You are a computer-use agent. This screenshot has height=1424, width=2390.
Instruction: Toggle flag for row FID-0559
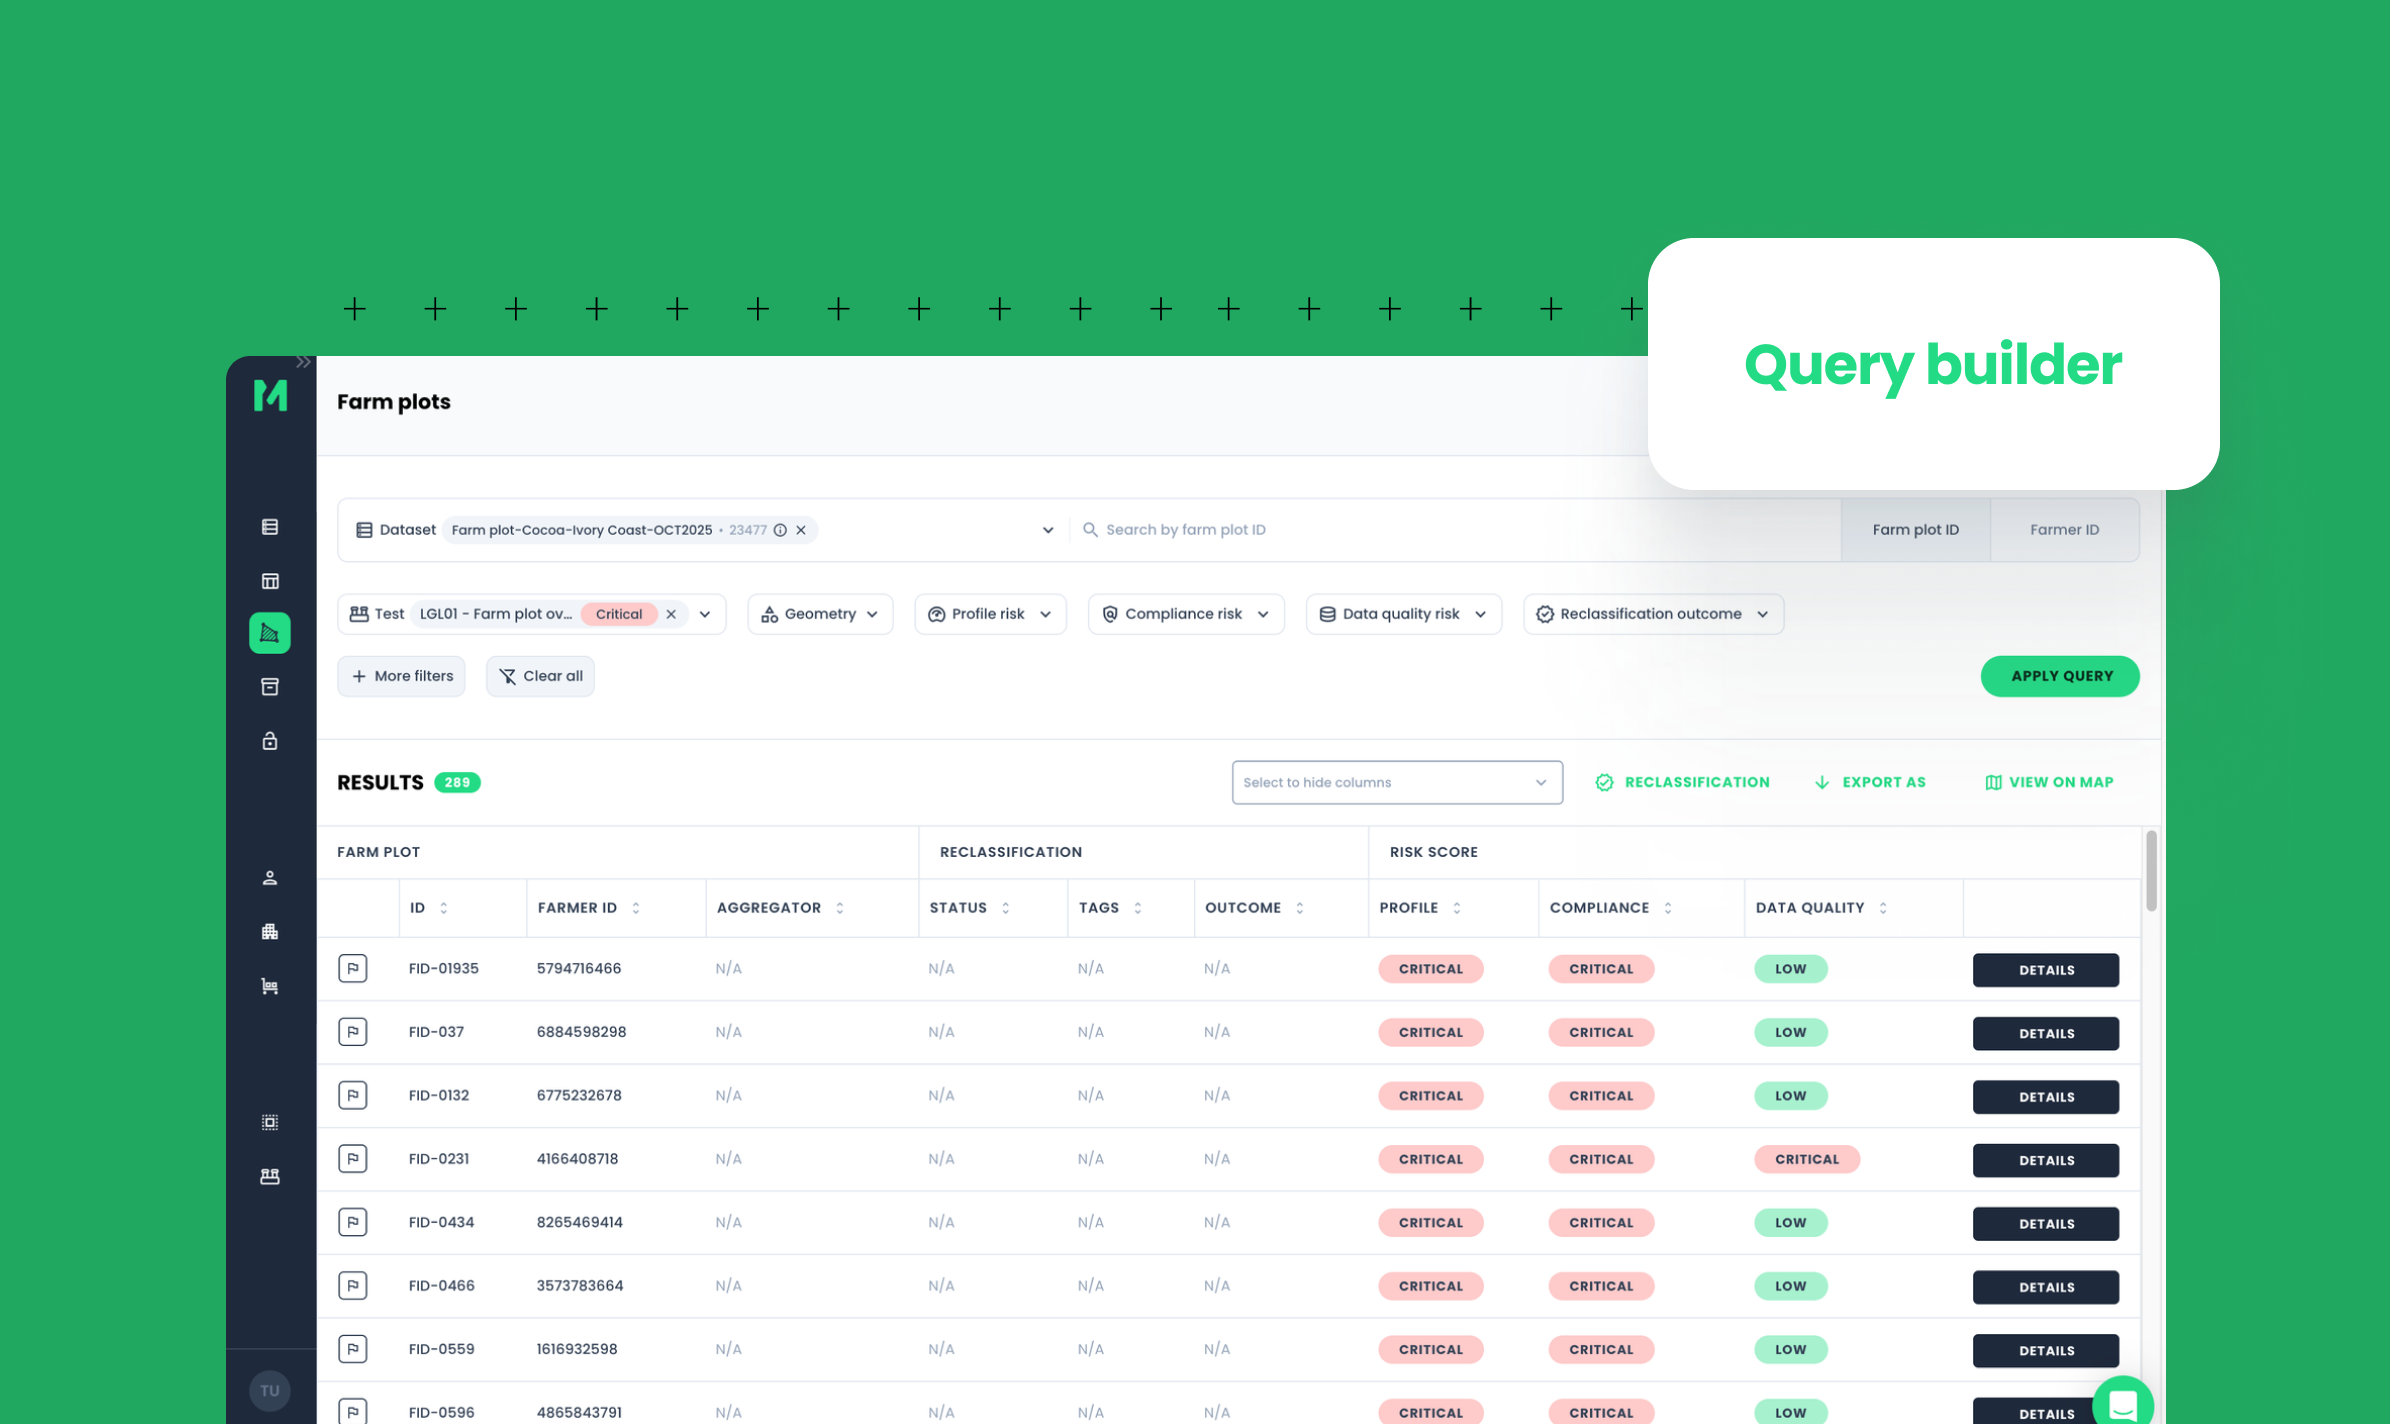tap(352, 1349)
